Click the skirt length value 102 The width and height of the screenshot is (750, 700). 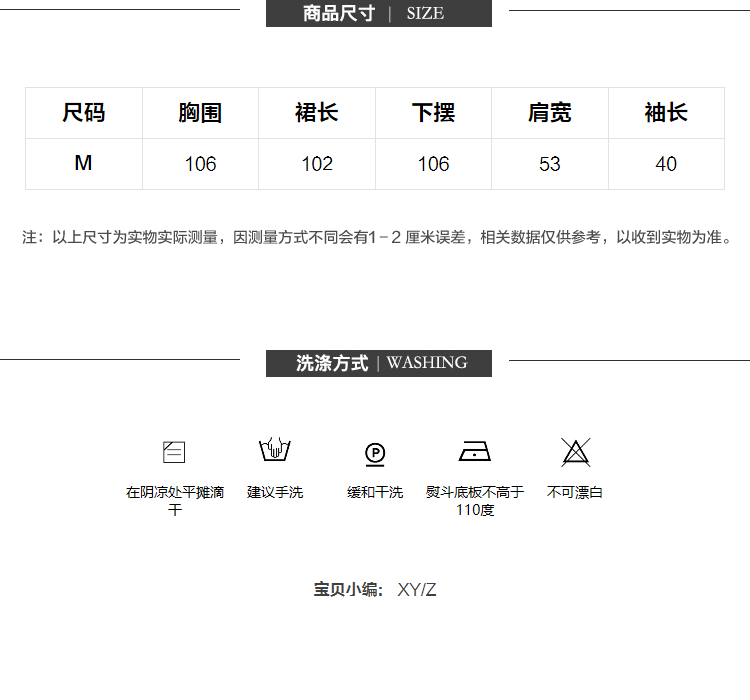point(317,164)
